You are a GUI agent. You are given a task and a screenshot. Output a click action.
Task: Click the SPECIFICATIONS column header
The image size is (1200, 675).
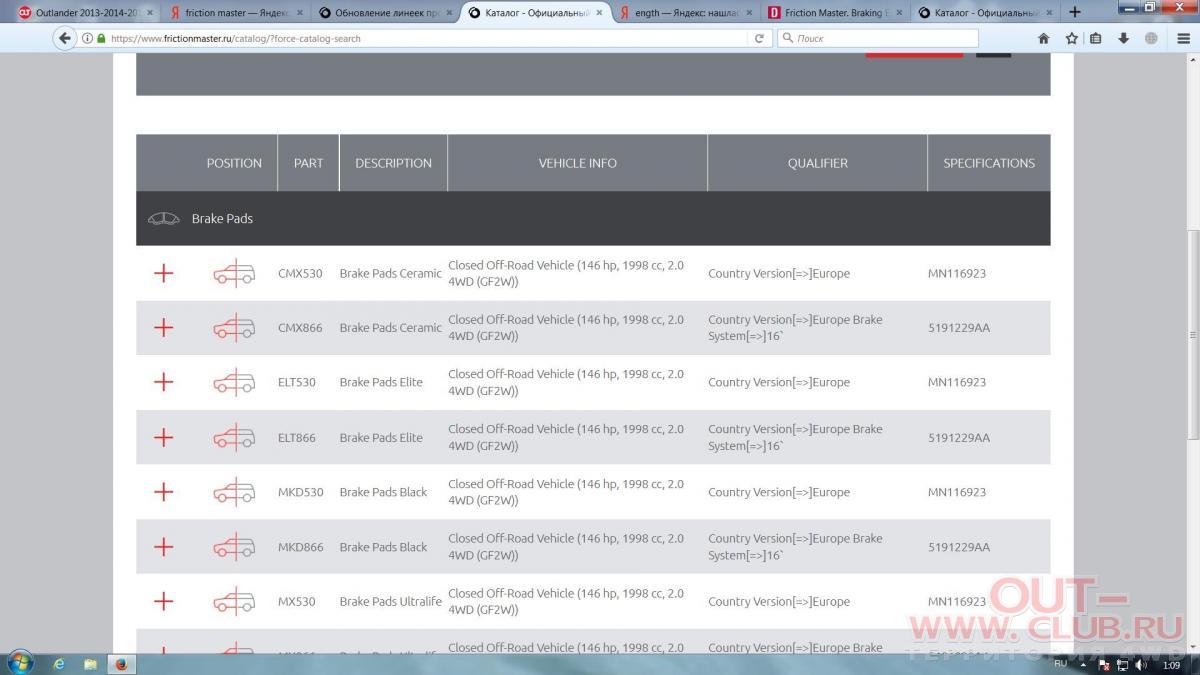pos(989,163)
